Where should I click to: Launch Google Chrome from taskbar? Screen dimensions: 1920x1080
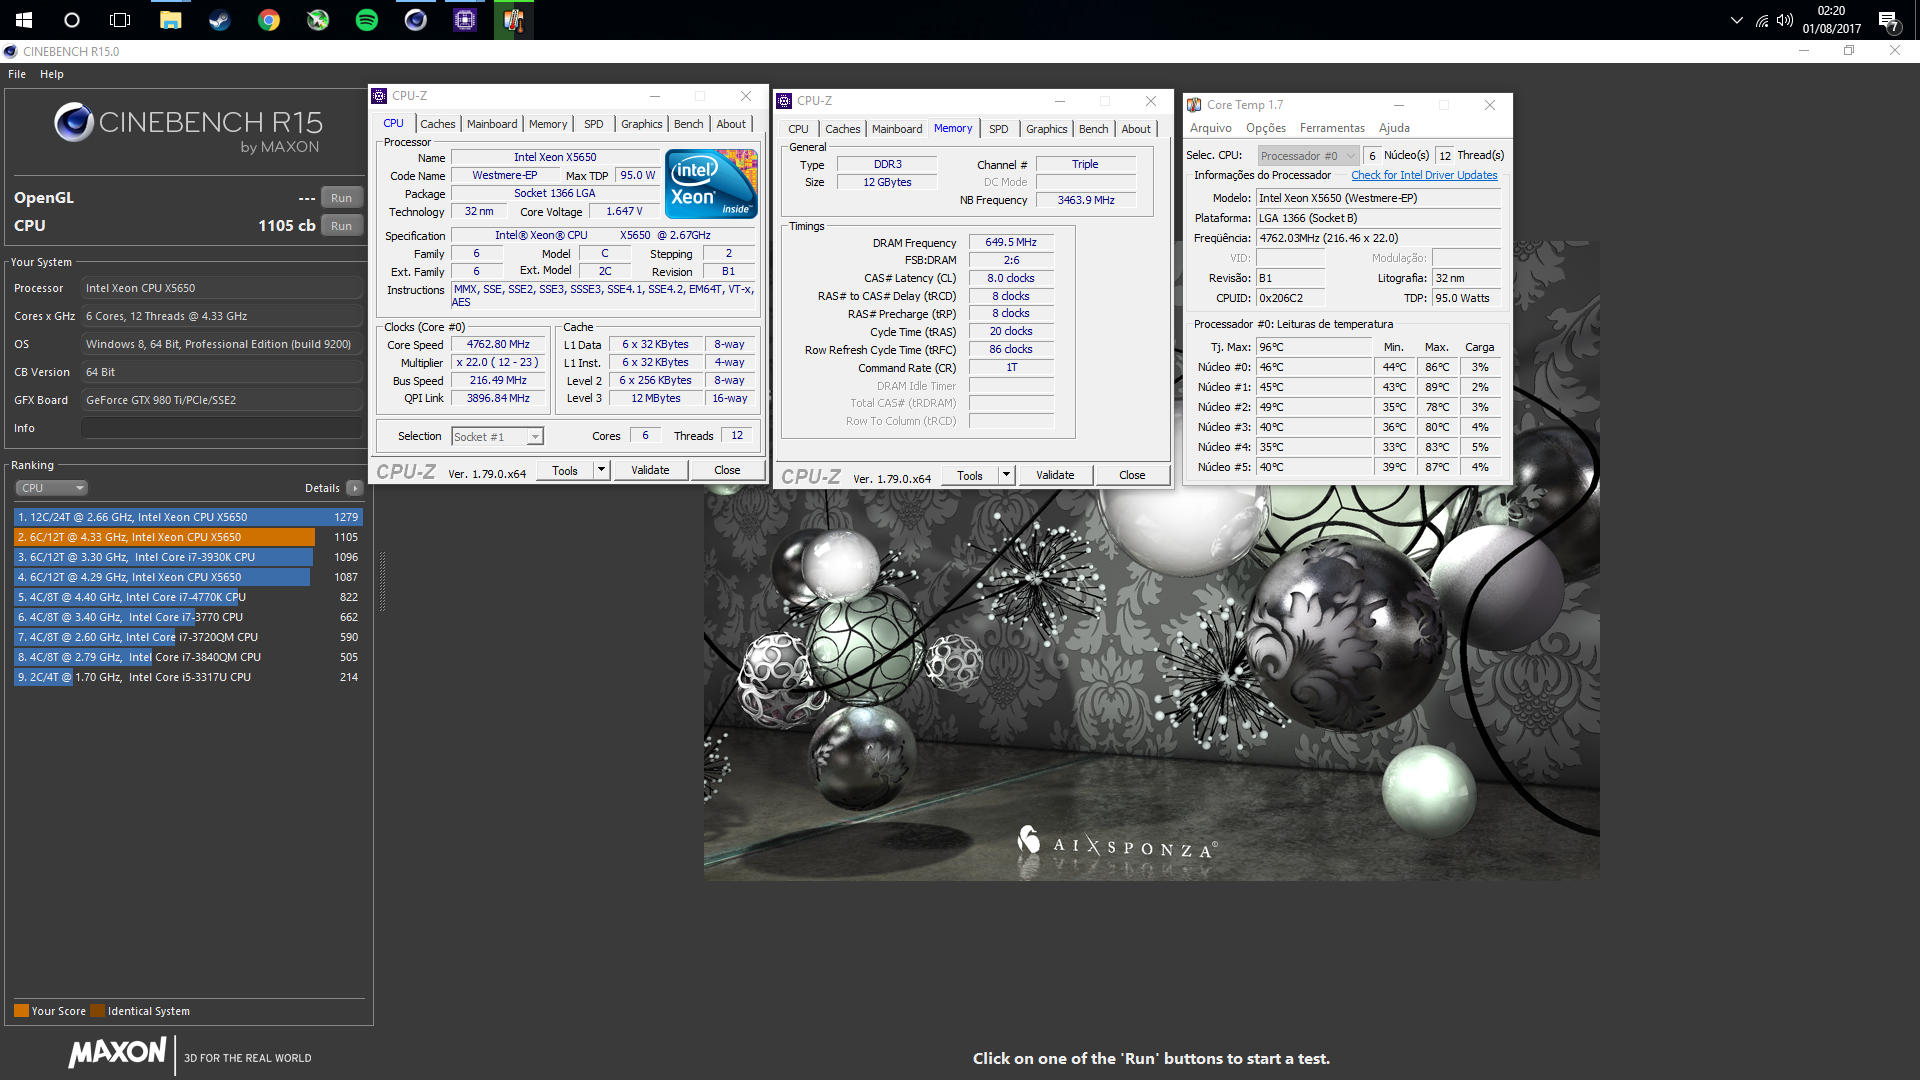[x=269, y=19]
